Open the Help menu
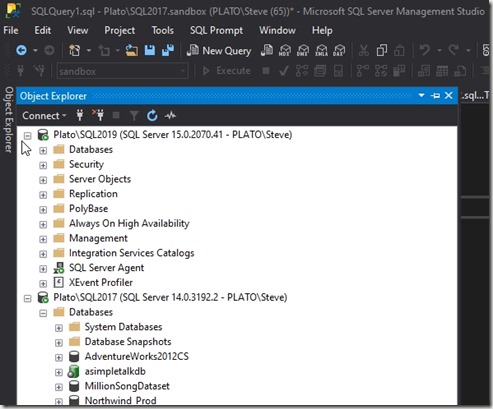 (x=322, y=30)
